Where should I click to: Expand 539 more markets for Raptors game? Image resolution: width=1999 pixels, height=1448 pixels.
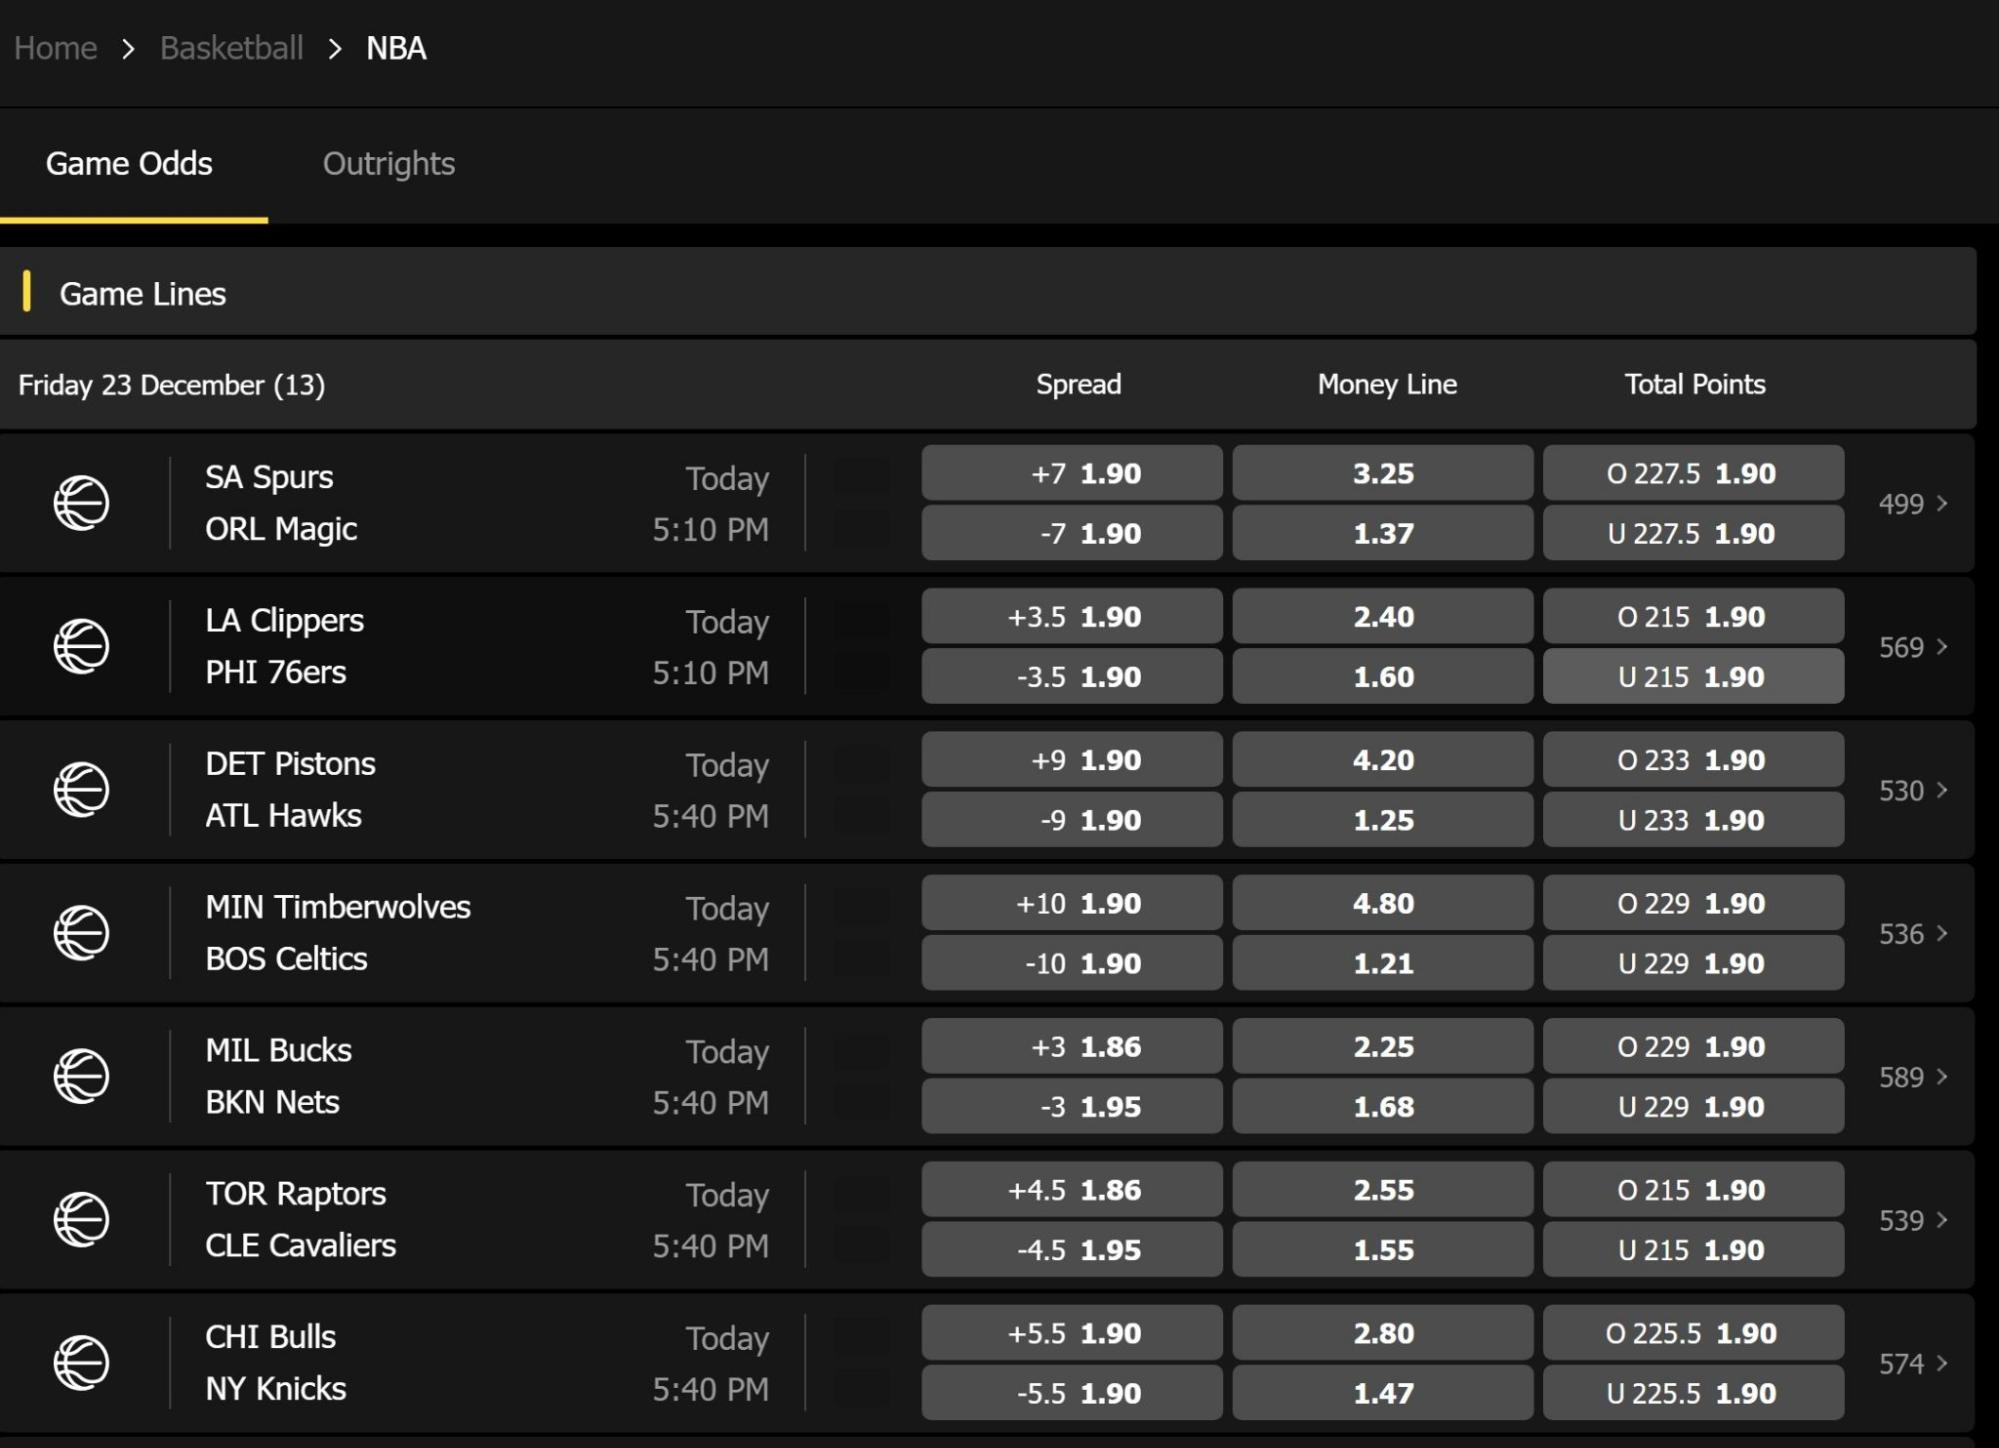[x=1913, y=1220]
